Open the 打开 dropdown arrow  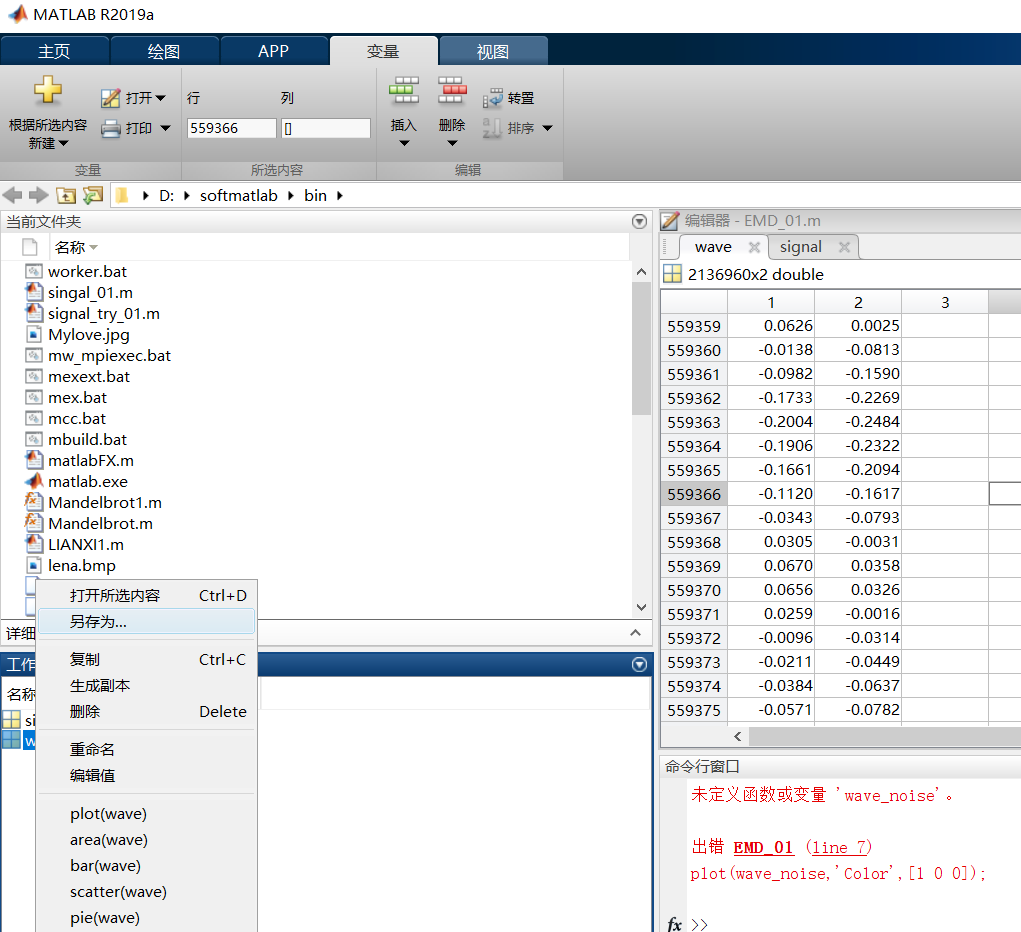(x=160, y=98)
